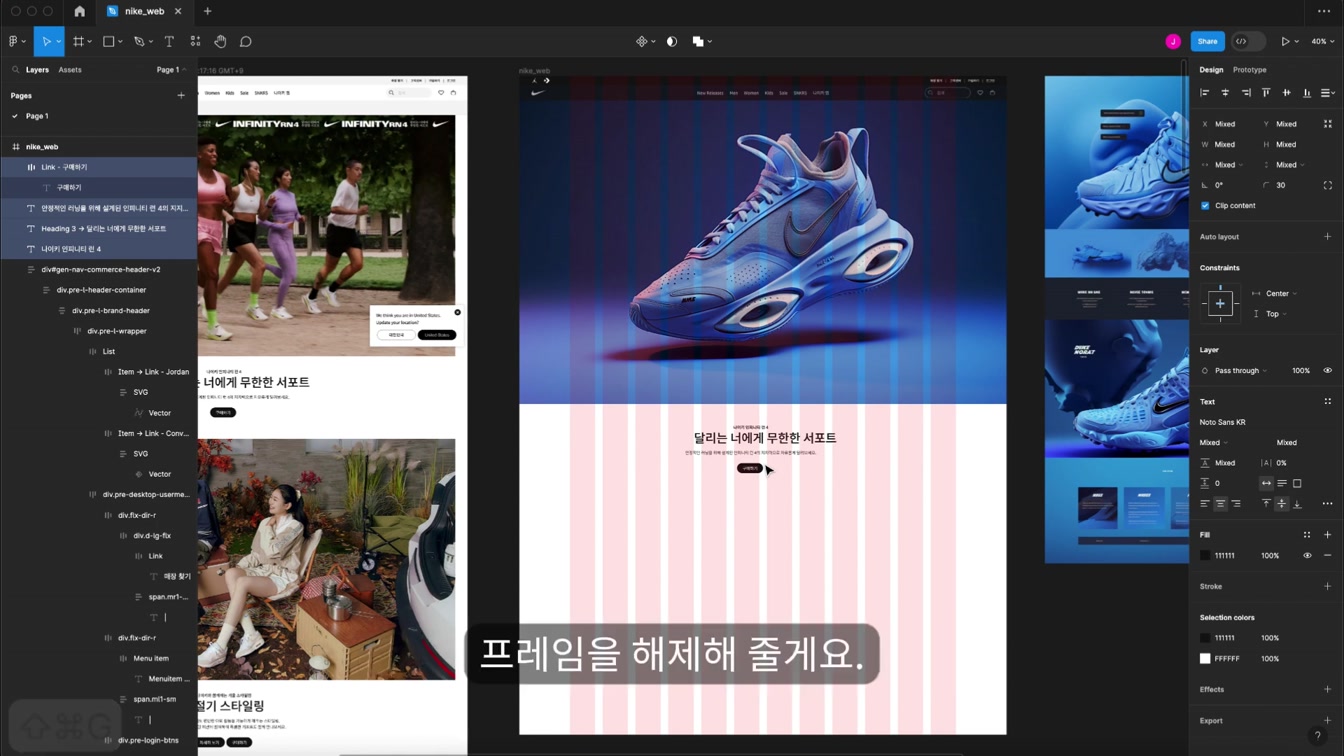The image size is (1344, 756).
Task: Click the Mask half-circle icon
Action: pos(672,42)
